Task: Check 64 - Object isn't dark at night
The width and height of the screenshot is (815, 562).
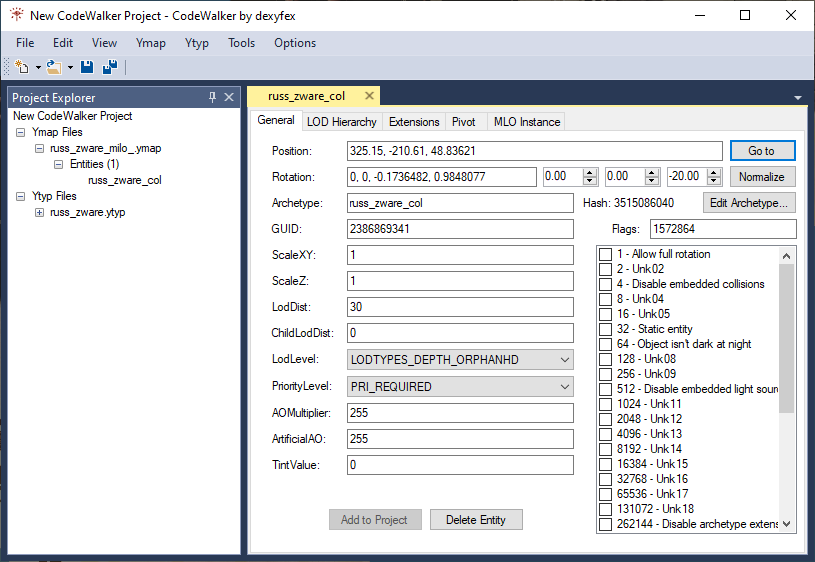Action: pyautogui.click(x=606, y=344)
